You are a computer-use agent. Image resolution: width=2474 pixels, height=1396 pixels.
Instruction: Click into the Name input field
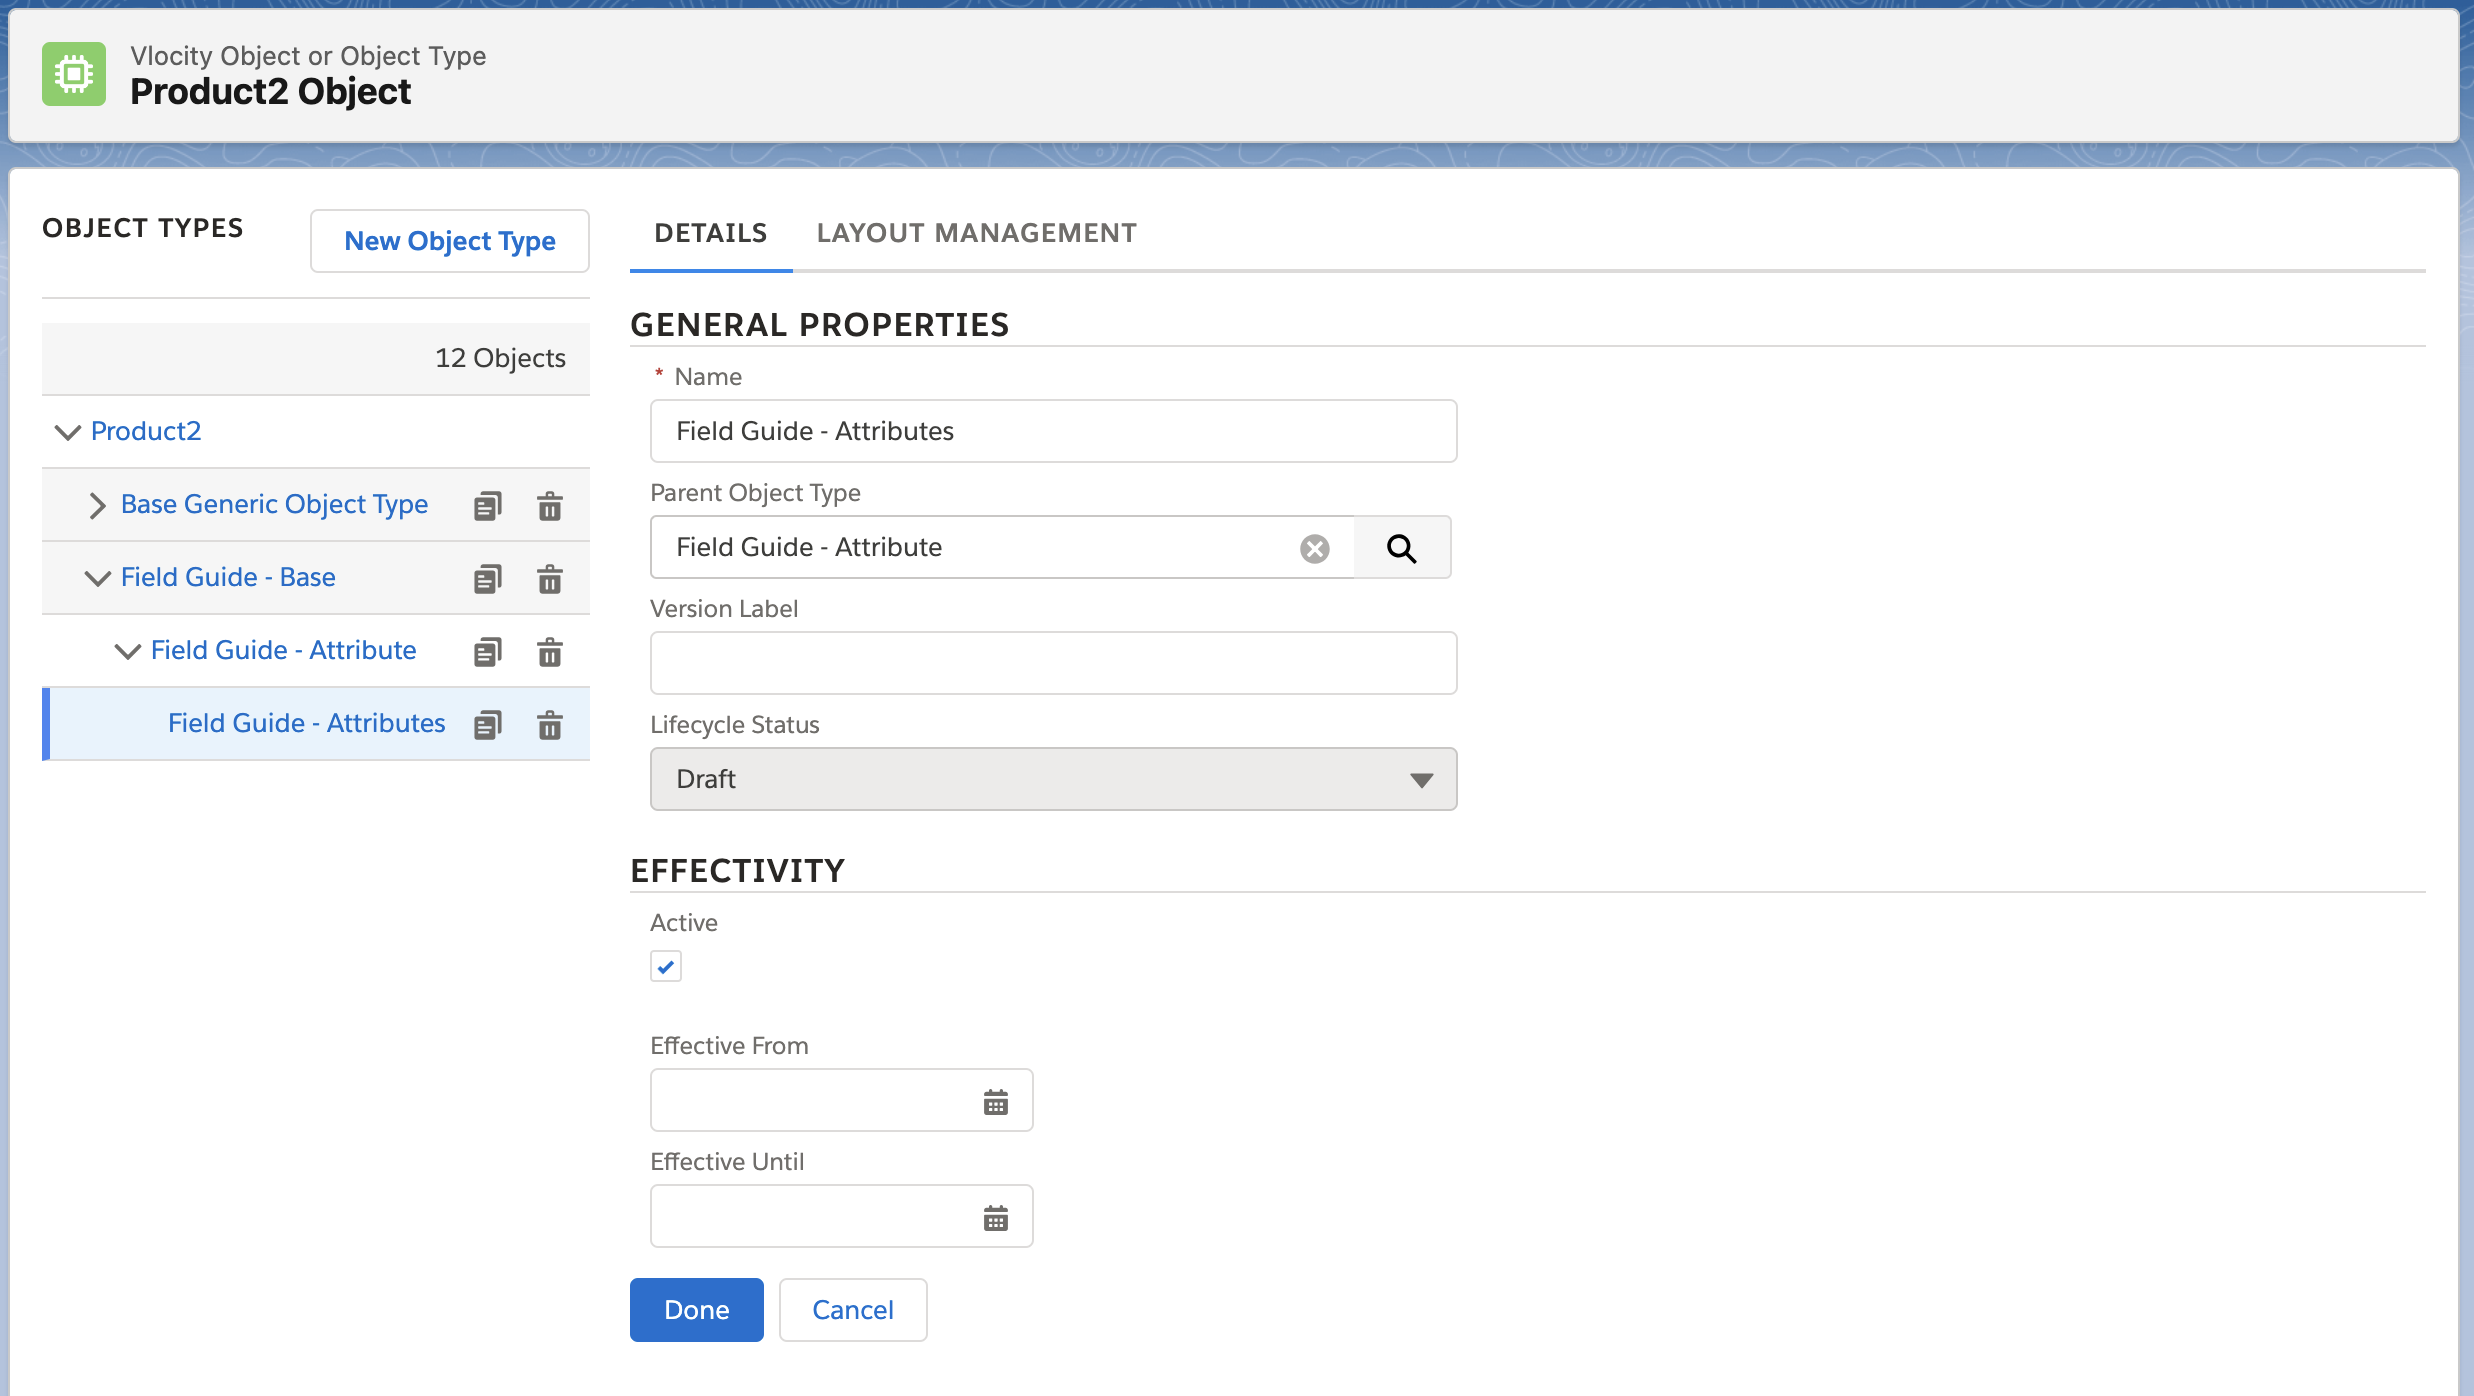point(1053,431)
